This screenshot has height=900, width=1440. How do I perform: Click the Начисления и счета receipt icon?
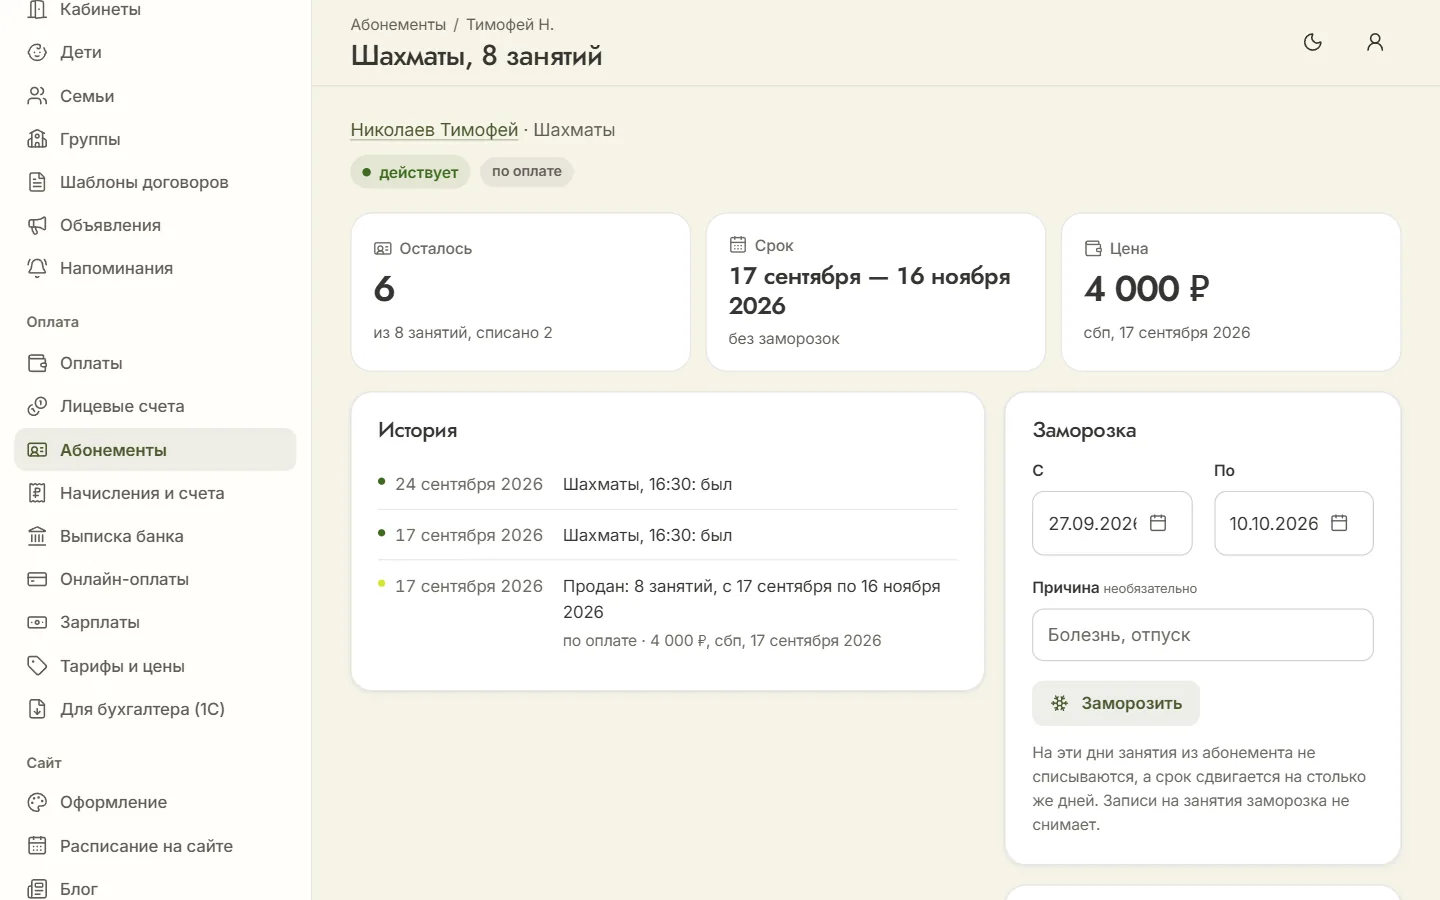click(x=37, y=493)
